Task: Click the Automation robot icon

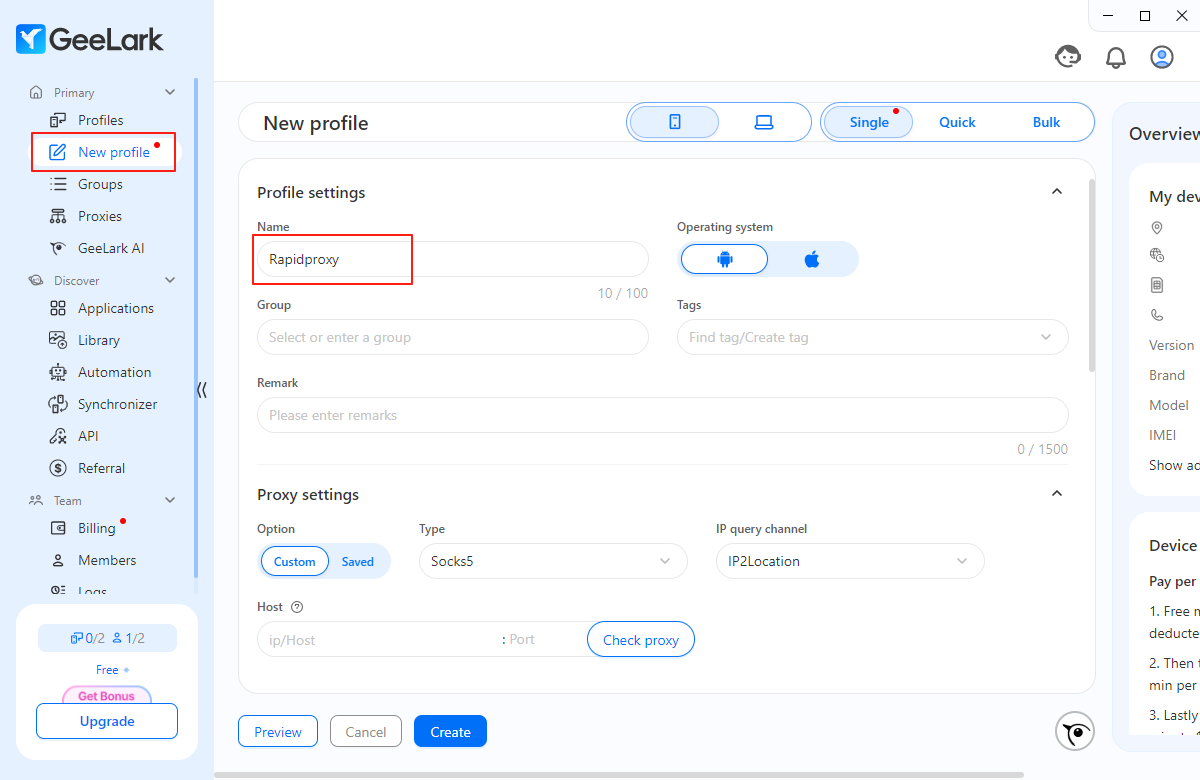Action: (x=58, y=372)
